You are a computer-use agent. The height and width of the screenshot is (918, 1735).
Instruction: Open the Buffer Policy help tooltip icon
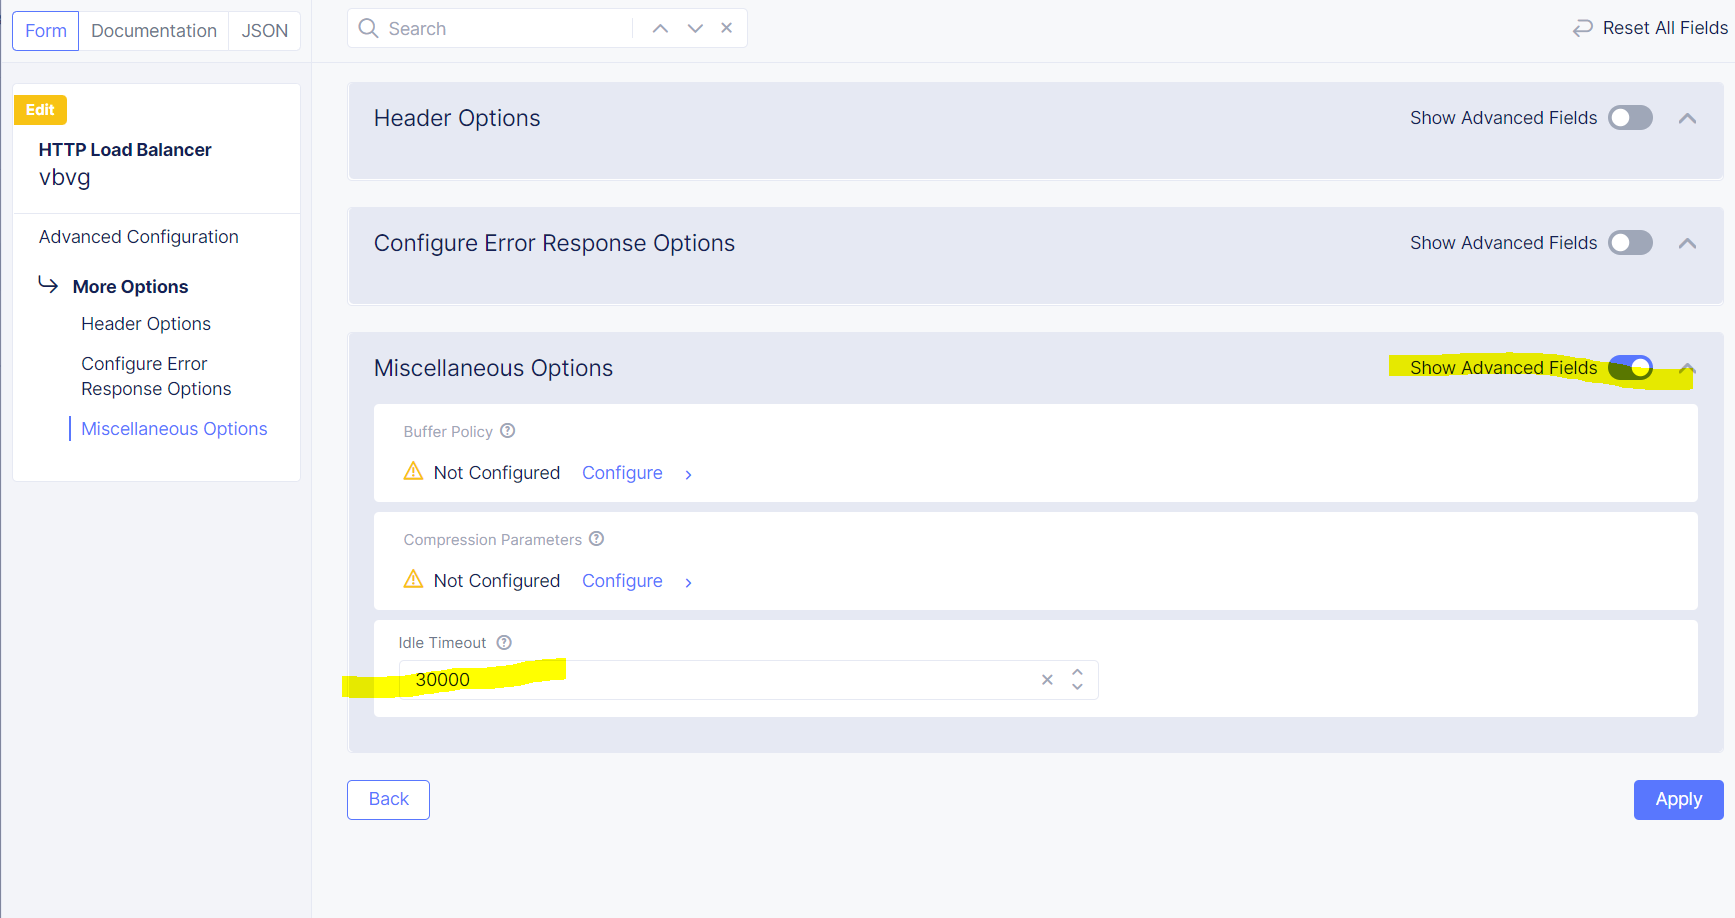pyautogui.click(x=508, y=431)
